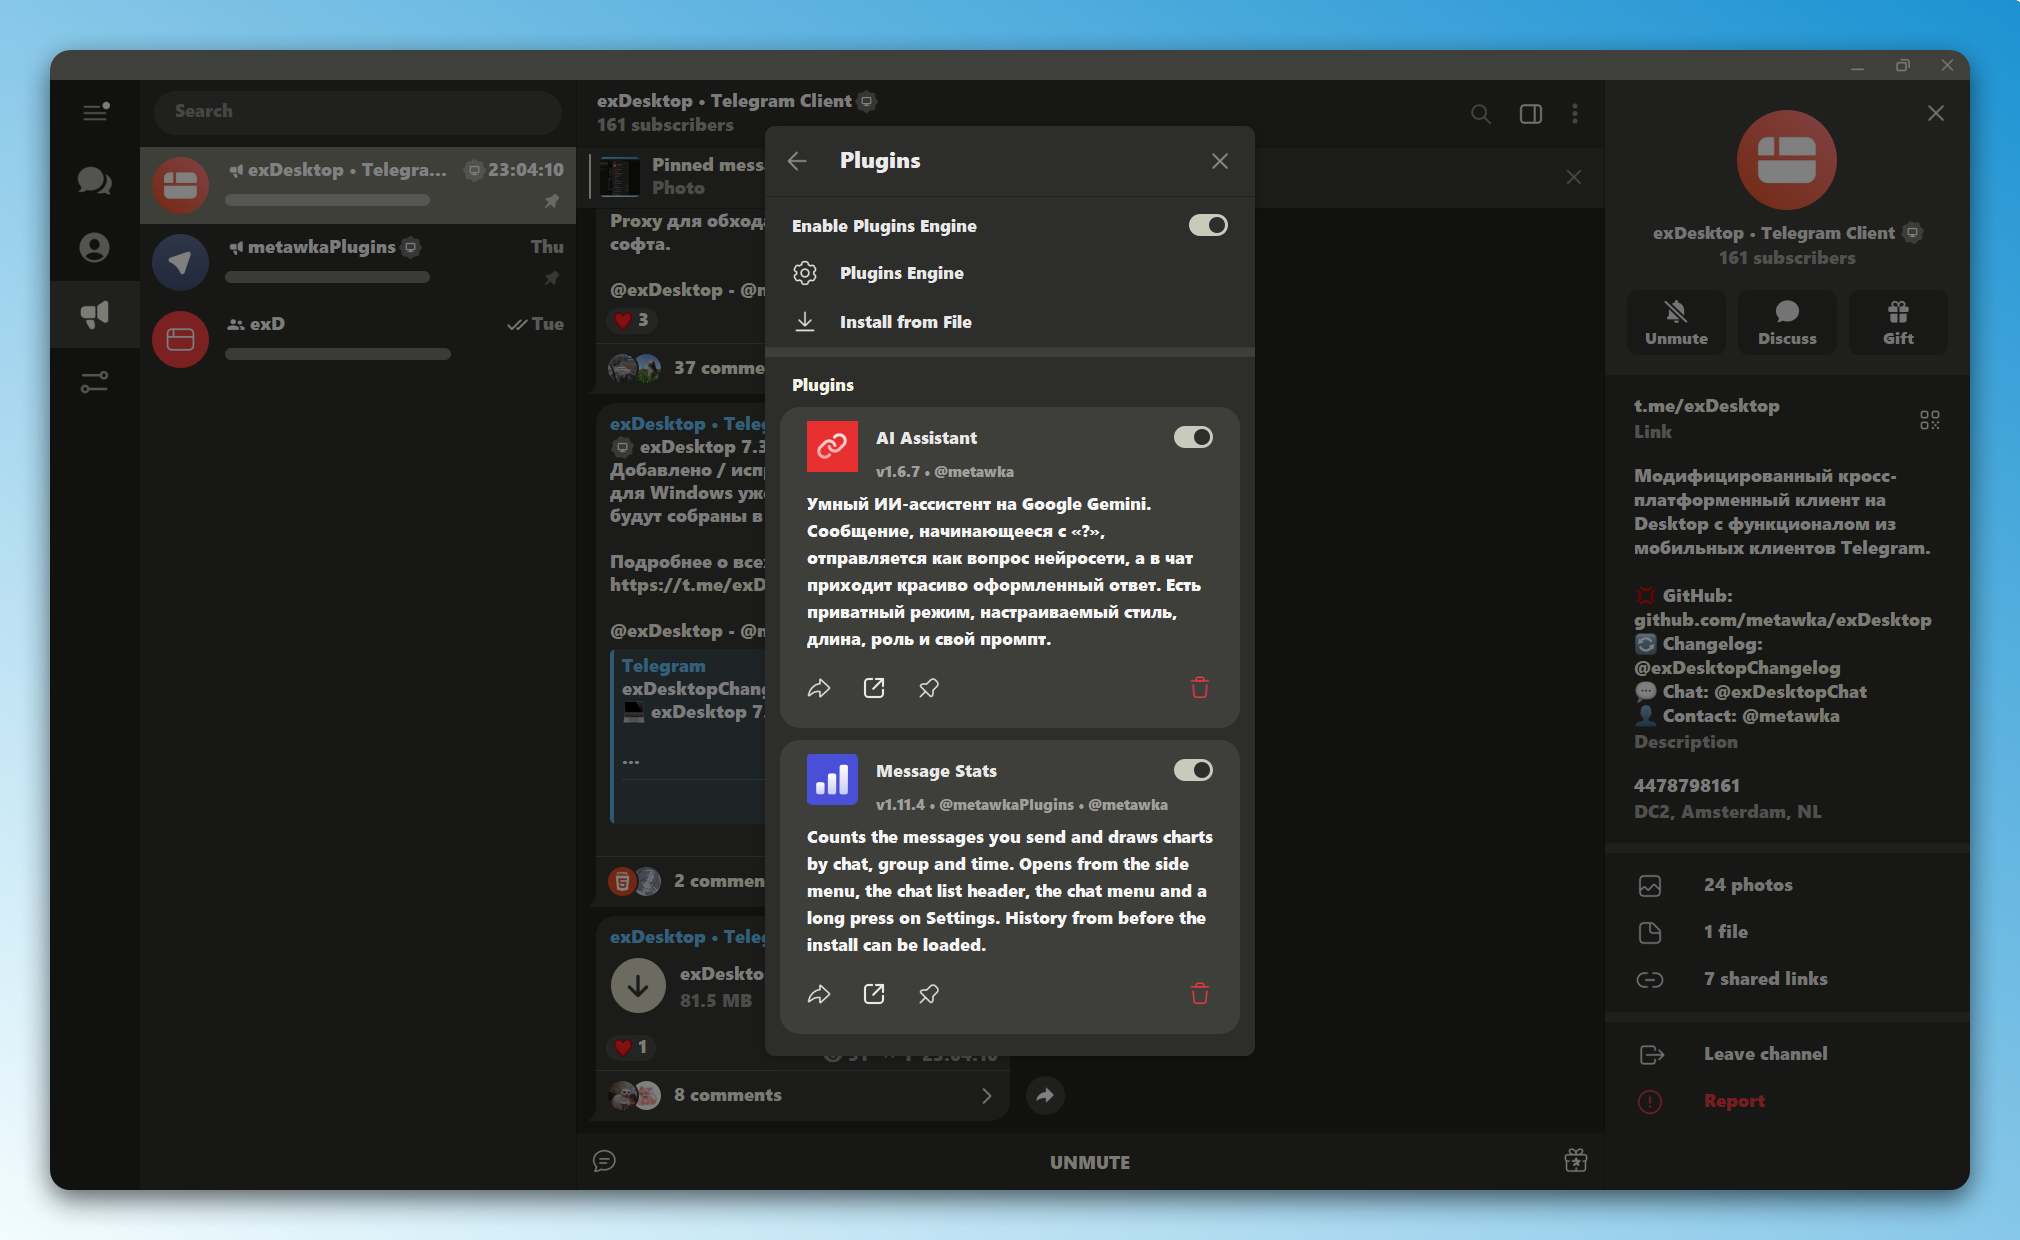The width and height of the screenshot is (2020, 1240).
Task: Disable the AI Assistant plugin toggle
Action: (1193, 437)
